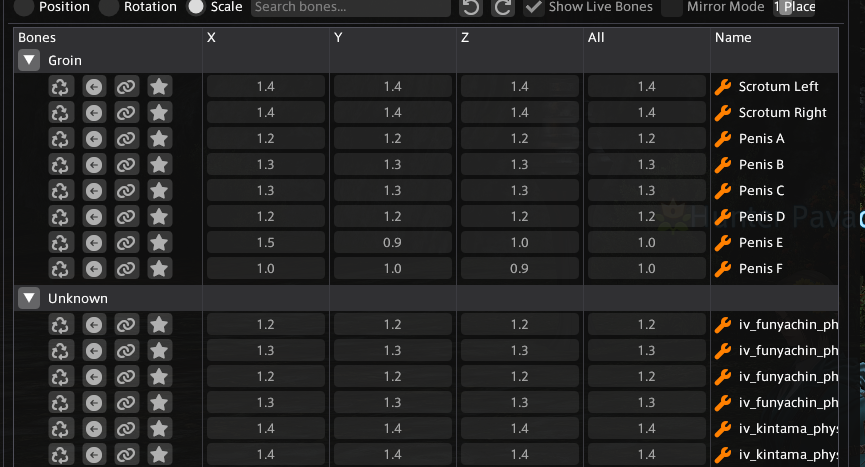The height and width of the screenshot is (467, 865).
Task: Collapse the Groin bone group
Action: point(29,60)
